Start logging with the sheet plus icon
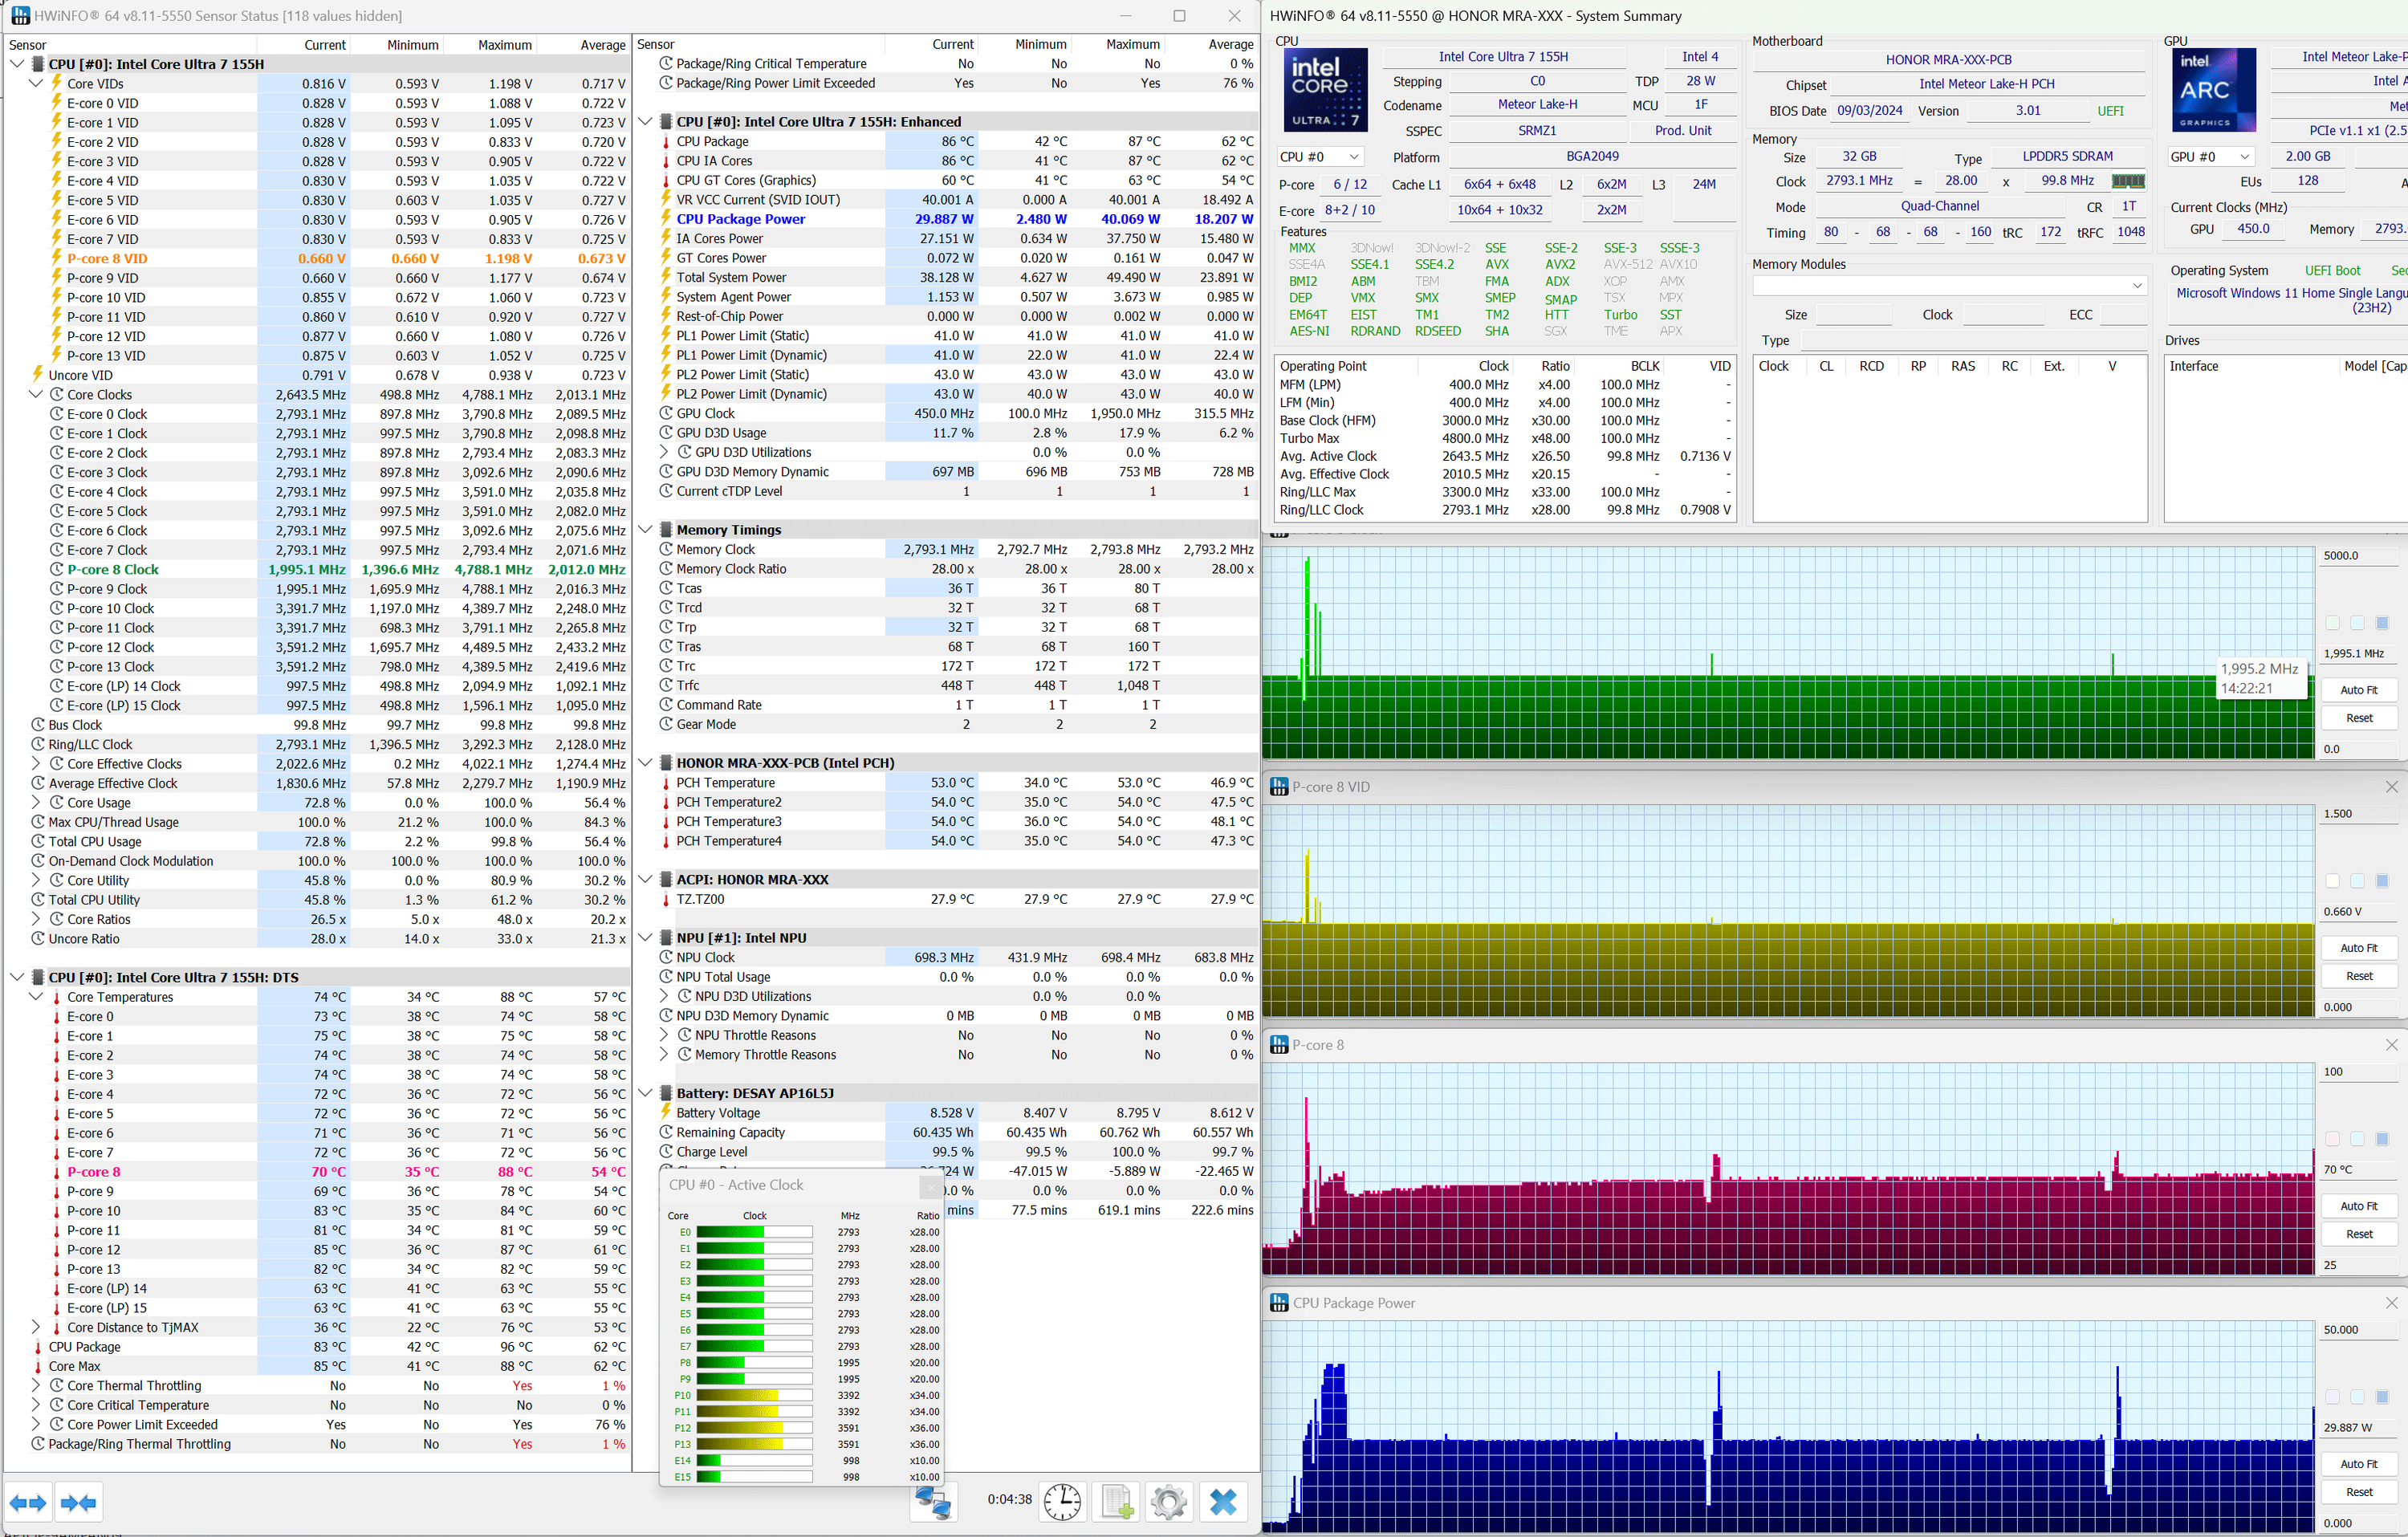 coord(1116,1502)
